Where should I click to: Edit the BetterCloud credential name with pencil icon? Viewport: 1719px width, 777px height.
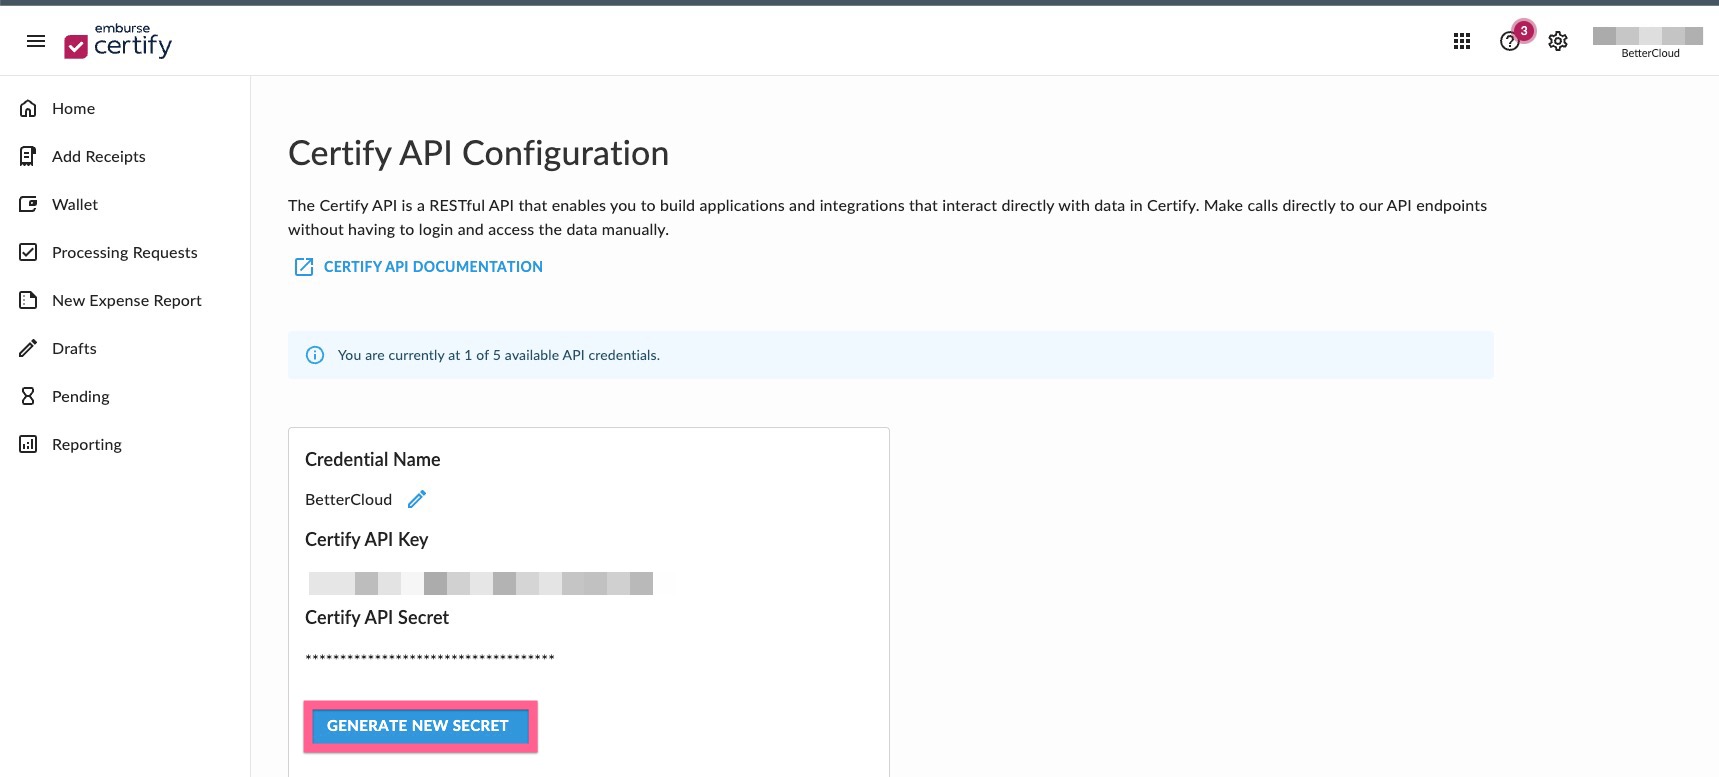(x=417, y=499)
